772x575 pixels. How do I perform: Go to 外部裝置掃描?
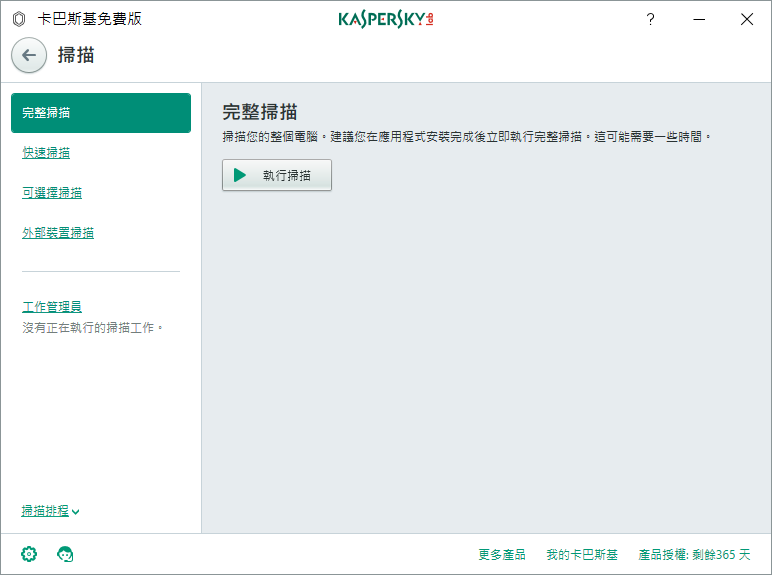pos(58,233)
